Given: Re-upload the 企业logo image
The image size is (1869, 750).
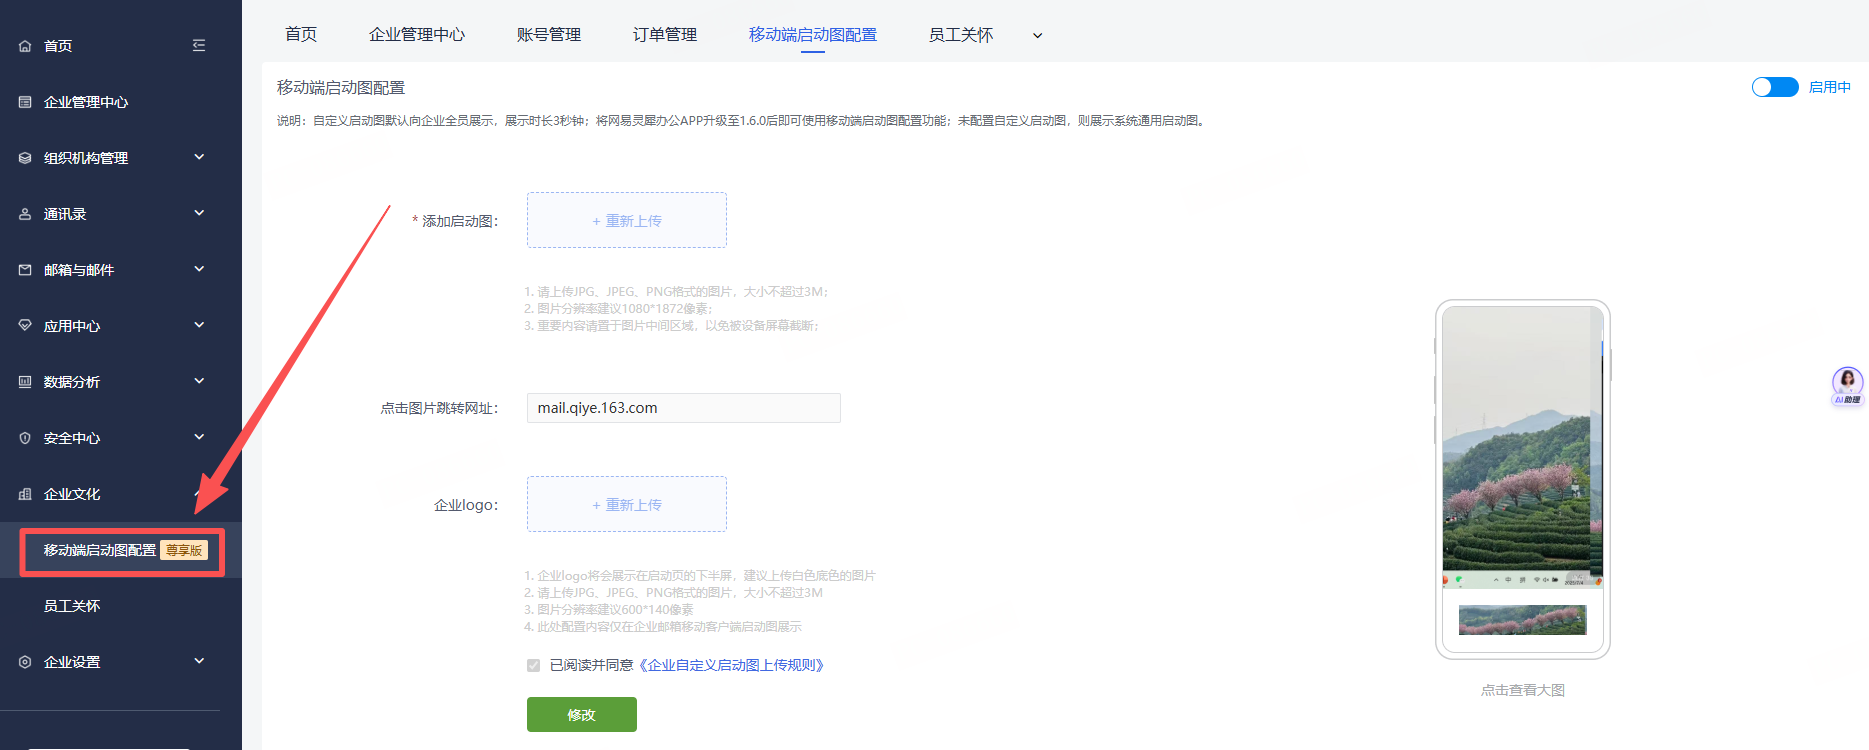Looking at the screenshot, I should pyautogui.click(x=627, y=504).
